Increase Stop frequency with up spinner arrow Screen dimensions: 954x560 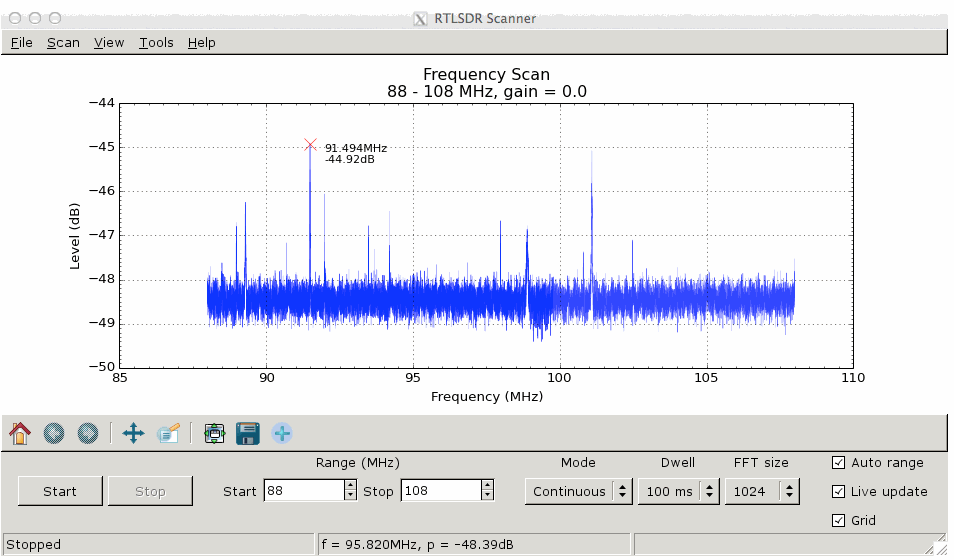pyautogui.click(x=487, y=485)
